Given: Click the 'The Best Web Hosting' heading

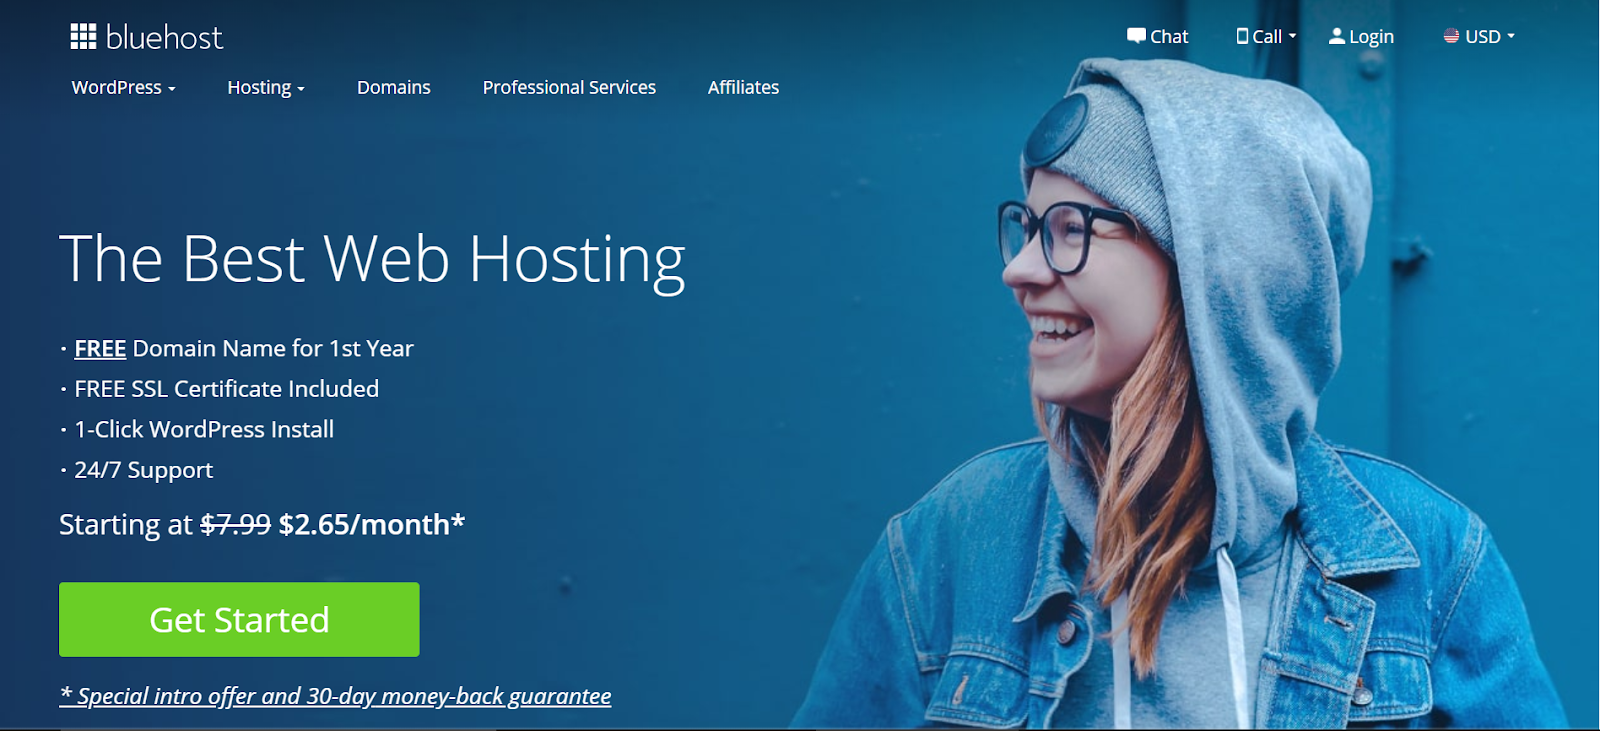Looking at the screenshot, I should (372, 260).
